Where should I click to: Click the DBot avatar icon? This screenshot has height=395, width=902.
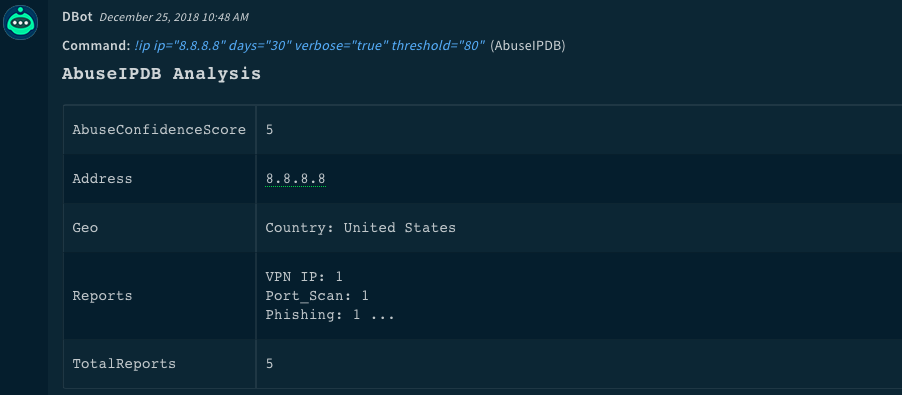(21, 22)
